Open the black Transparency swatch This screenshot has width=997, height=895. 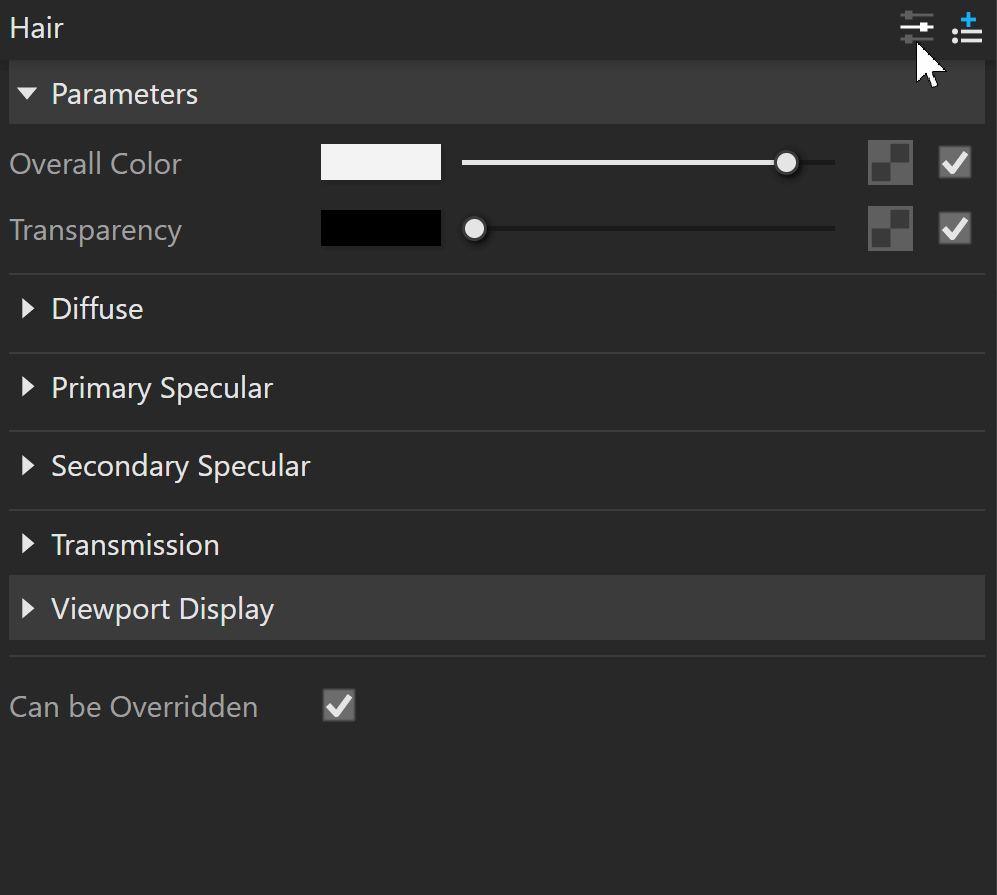tap(380, 228)
